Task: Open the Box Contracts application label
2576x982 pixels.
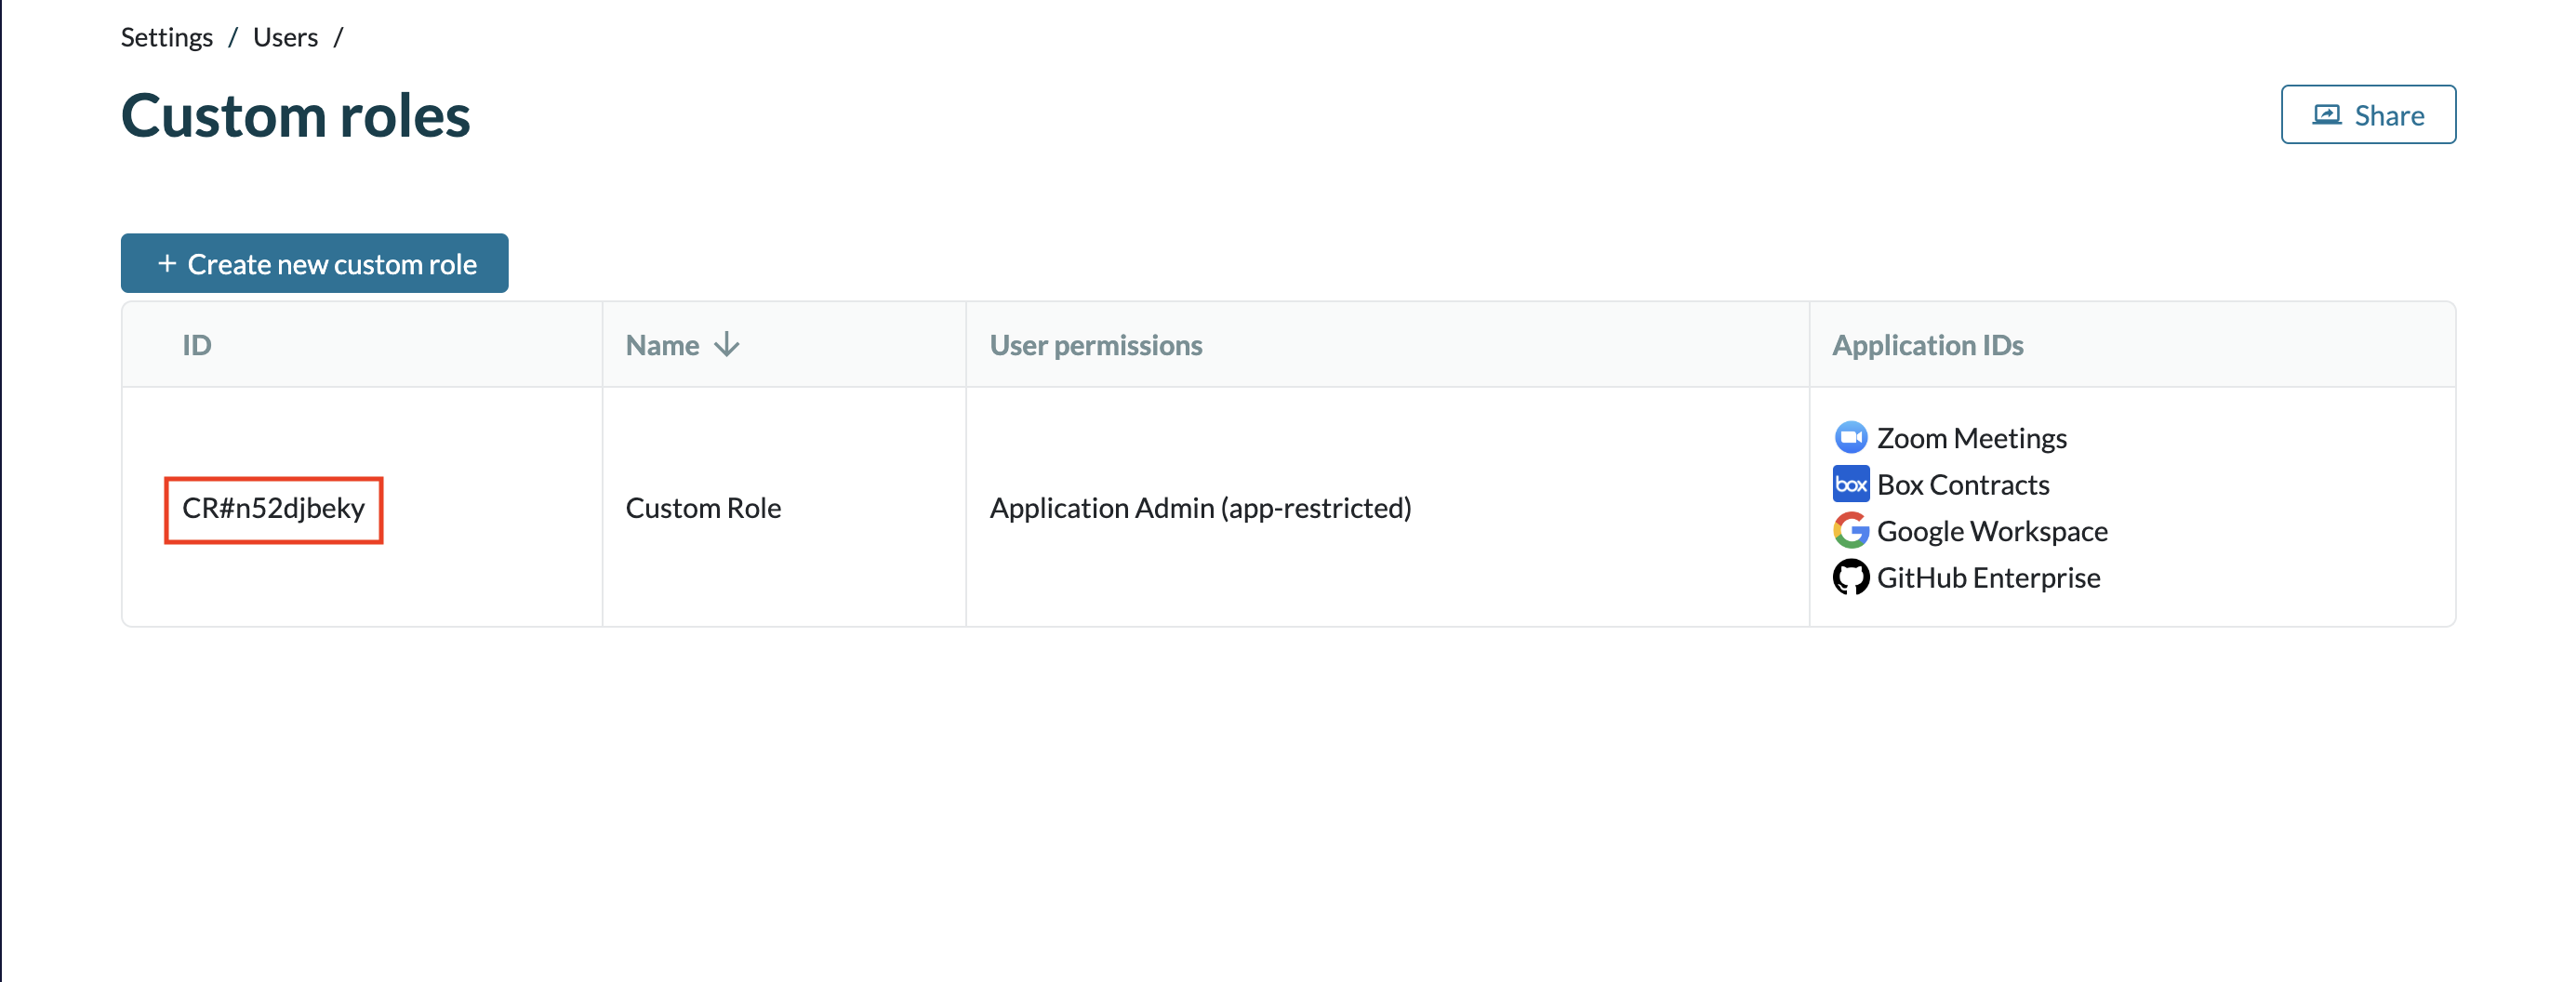Action: coord(1962,485)
